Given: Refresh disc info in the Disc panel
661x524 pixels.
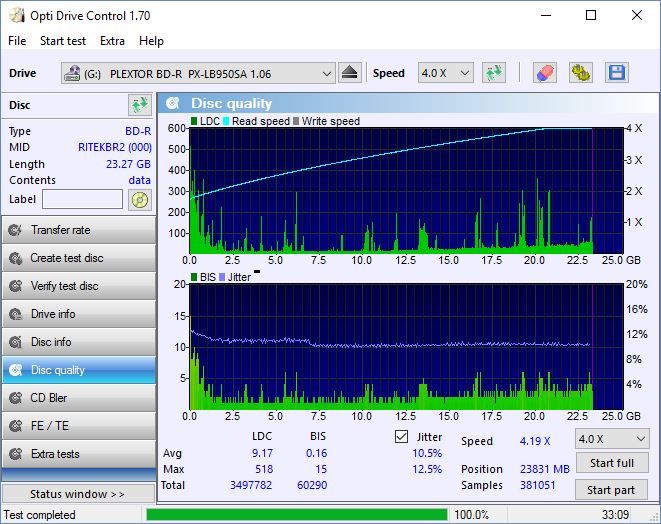Looking at the screenshot, I should click(140, 105).
